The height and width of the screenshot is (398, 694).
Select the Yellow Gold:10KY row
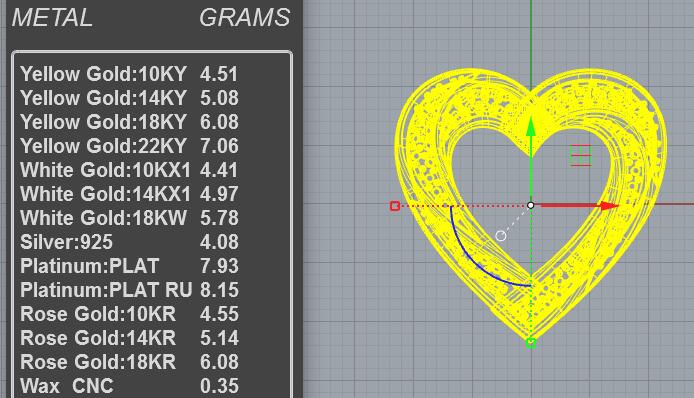[129, 74]
